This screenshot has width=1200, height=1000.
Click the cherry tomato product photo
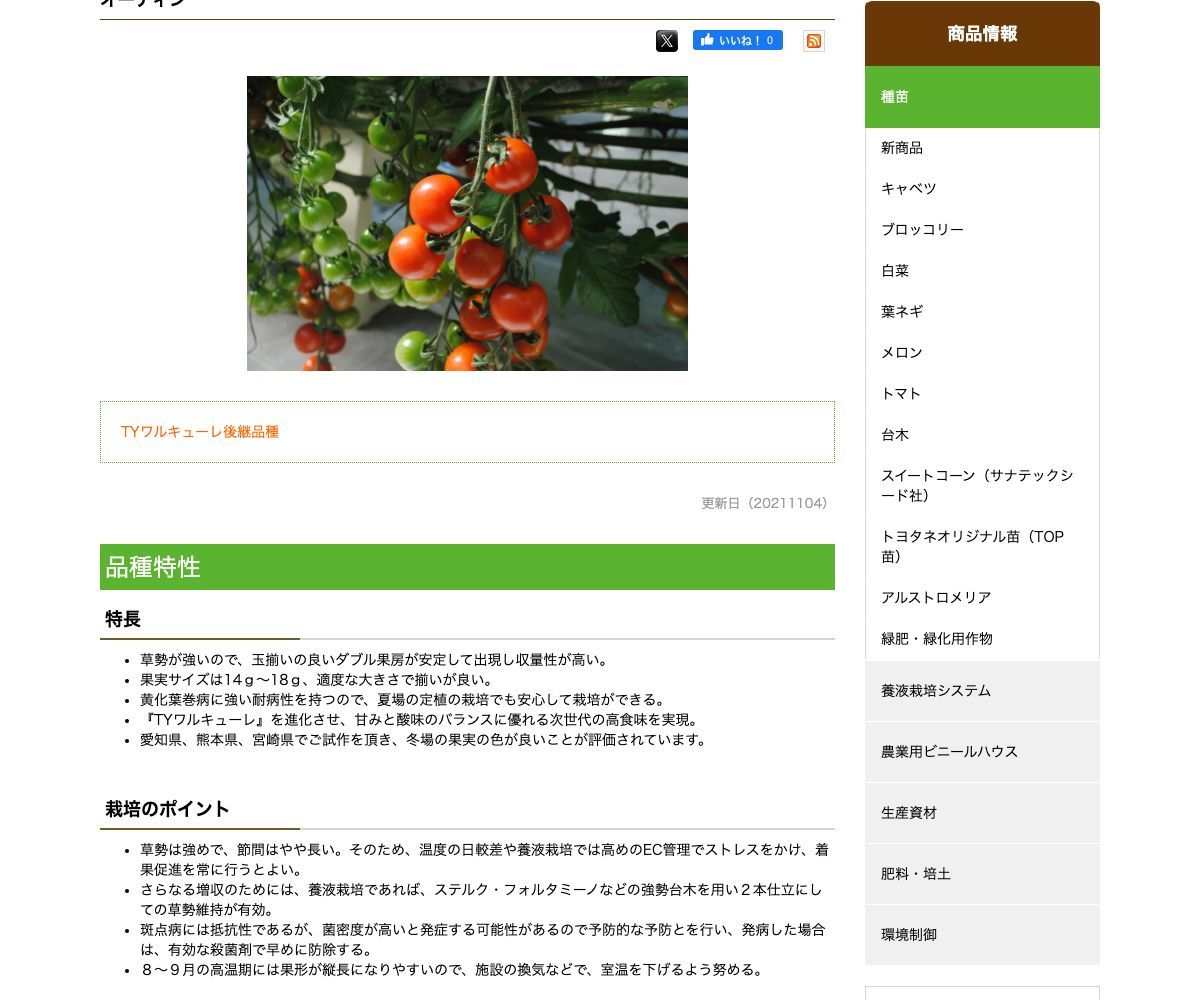click(x=467, y=223)
